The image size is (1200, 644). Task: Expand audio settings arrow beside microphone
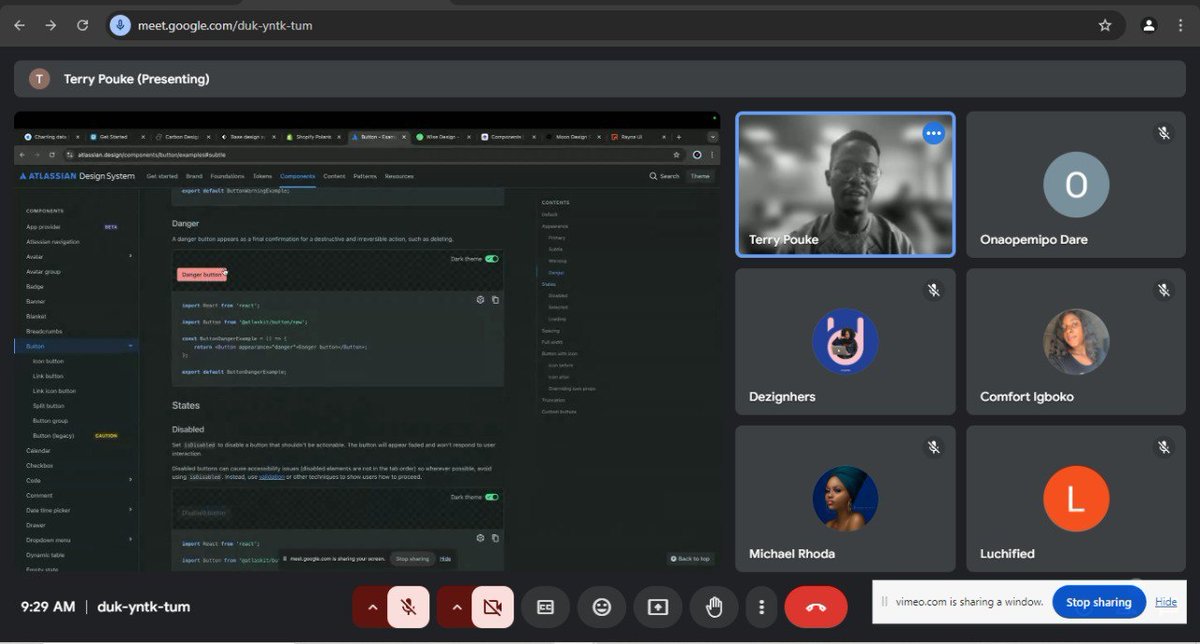[372, 607]
